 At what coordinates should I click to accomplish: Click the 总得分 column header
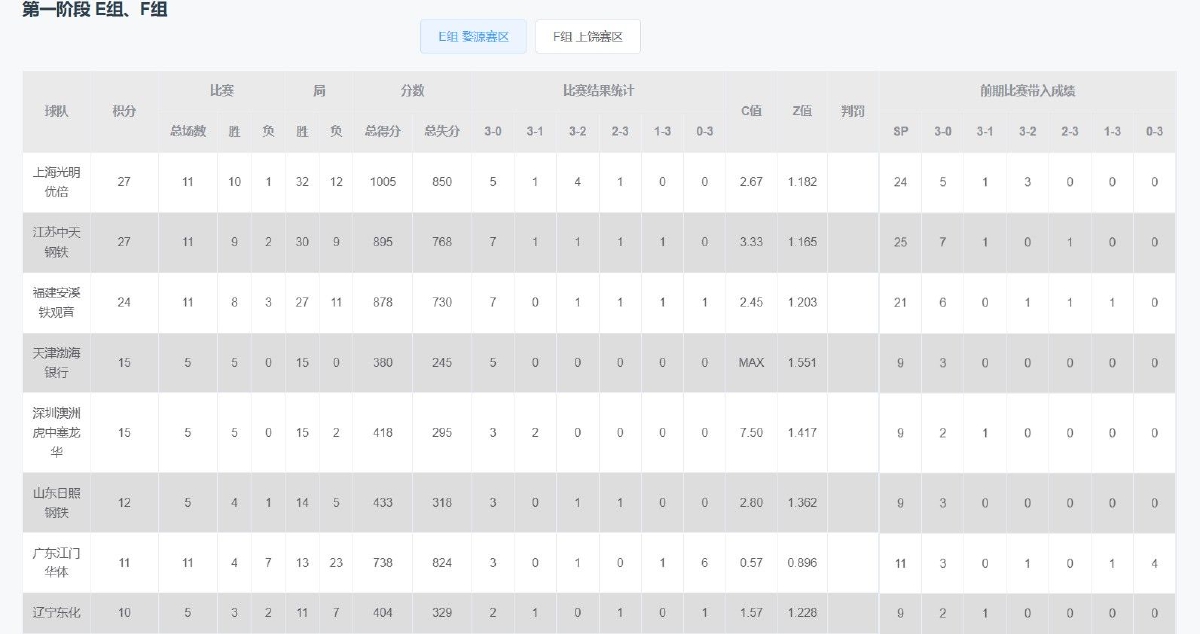pos(382,131)
